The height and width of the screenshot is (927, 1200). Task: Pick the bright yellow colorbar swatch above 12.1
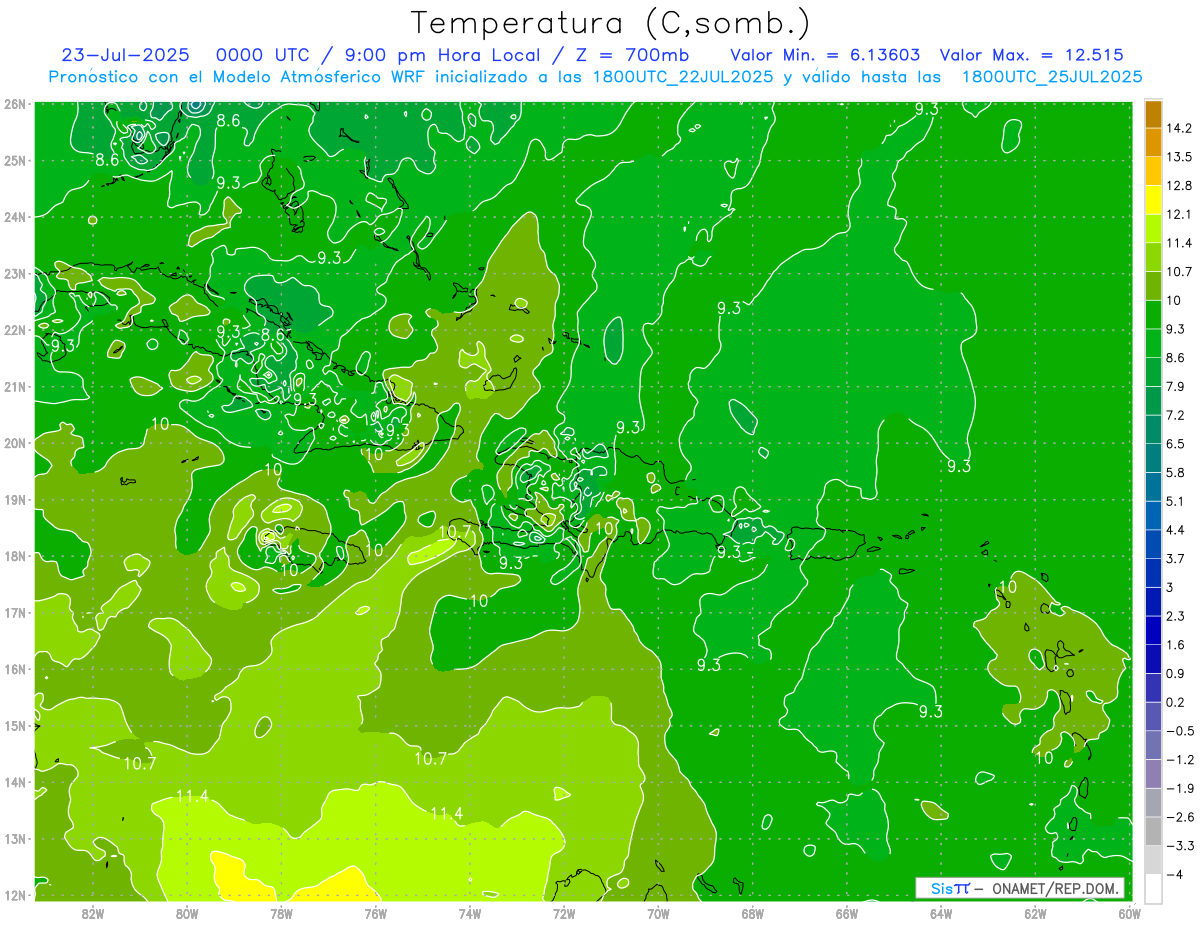point(1153,201)
